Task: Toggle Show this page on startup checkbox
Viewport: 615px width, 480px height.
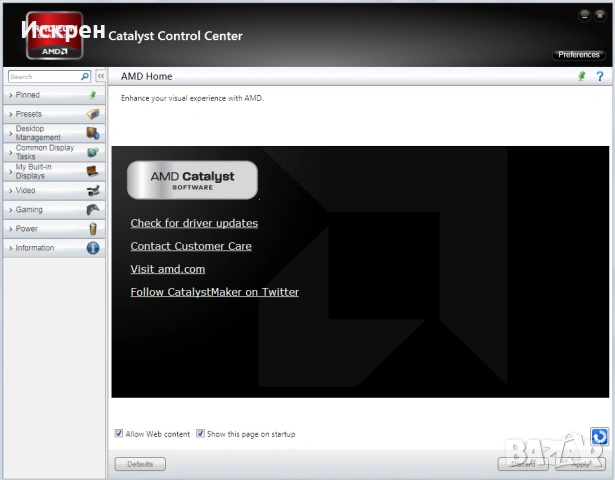Action: coord(200,433)
